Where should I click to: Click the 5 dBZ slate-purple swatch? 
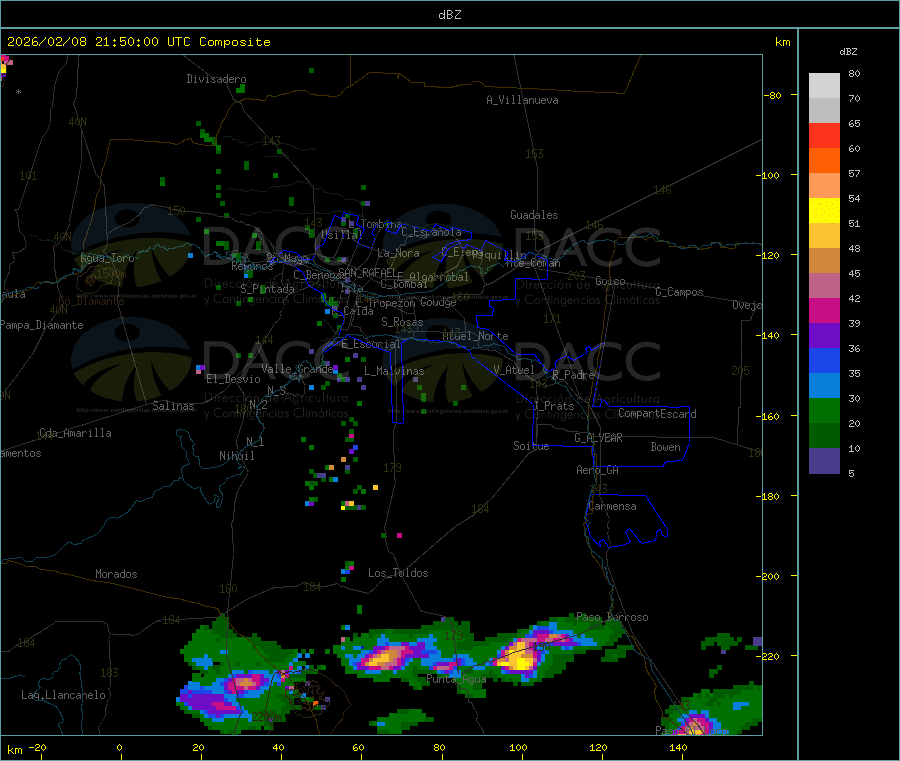824,461
